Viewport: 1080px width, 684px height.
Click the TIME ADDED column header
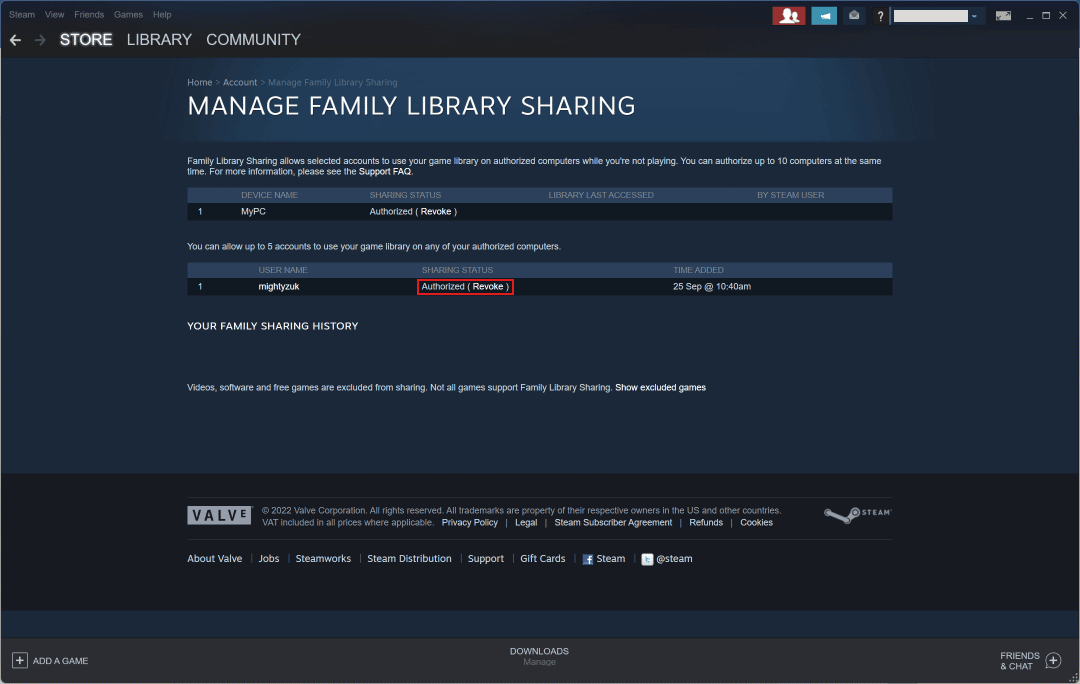(698, 270)
